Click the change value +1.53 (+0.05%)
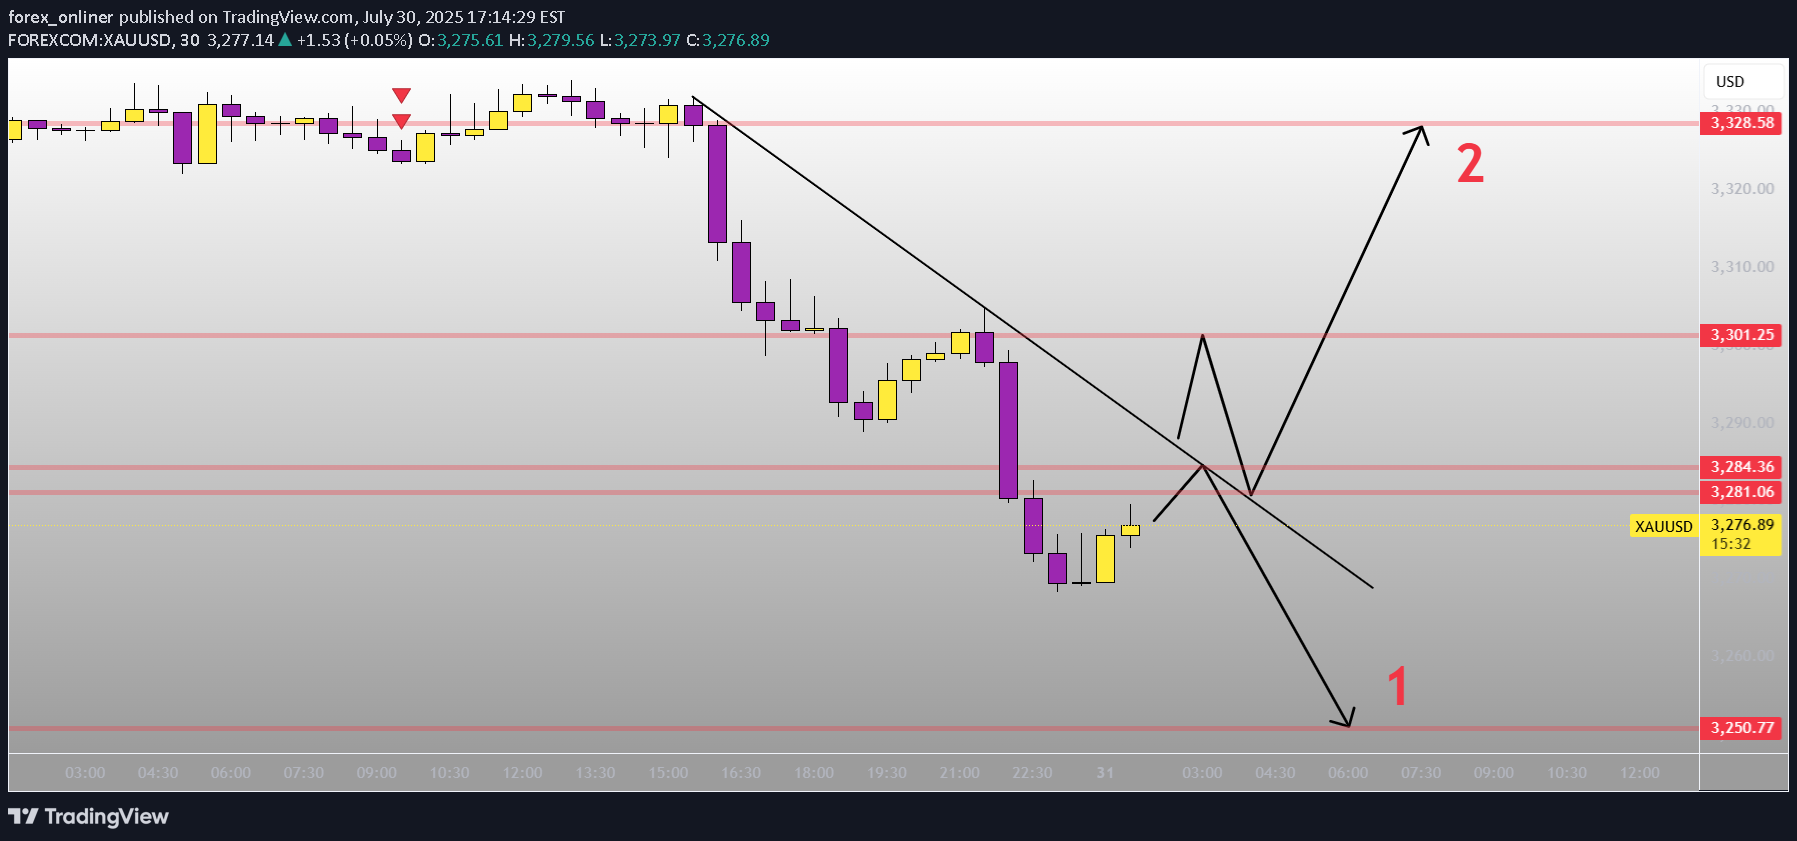 click(x=355, y=40)
